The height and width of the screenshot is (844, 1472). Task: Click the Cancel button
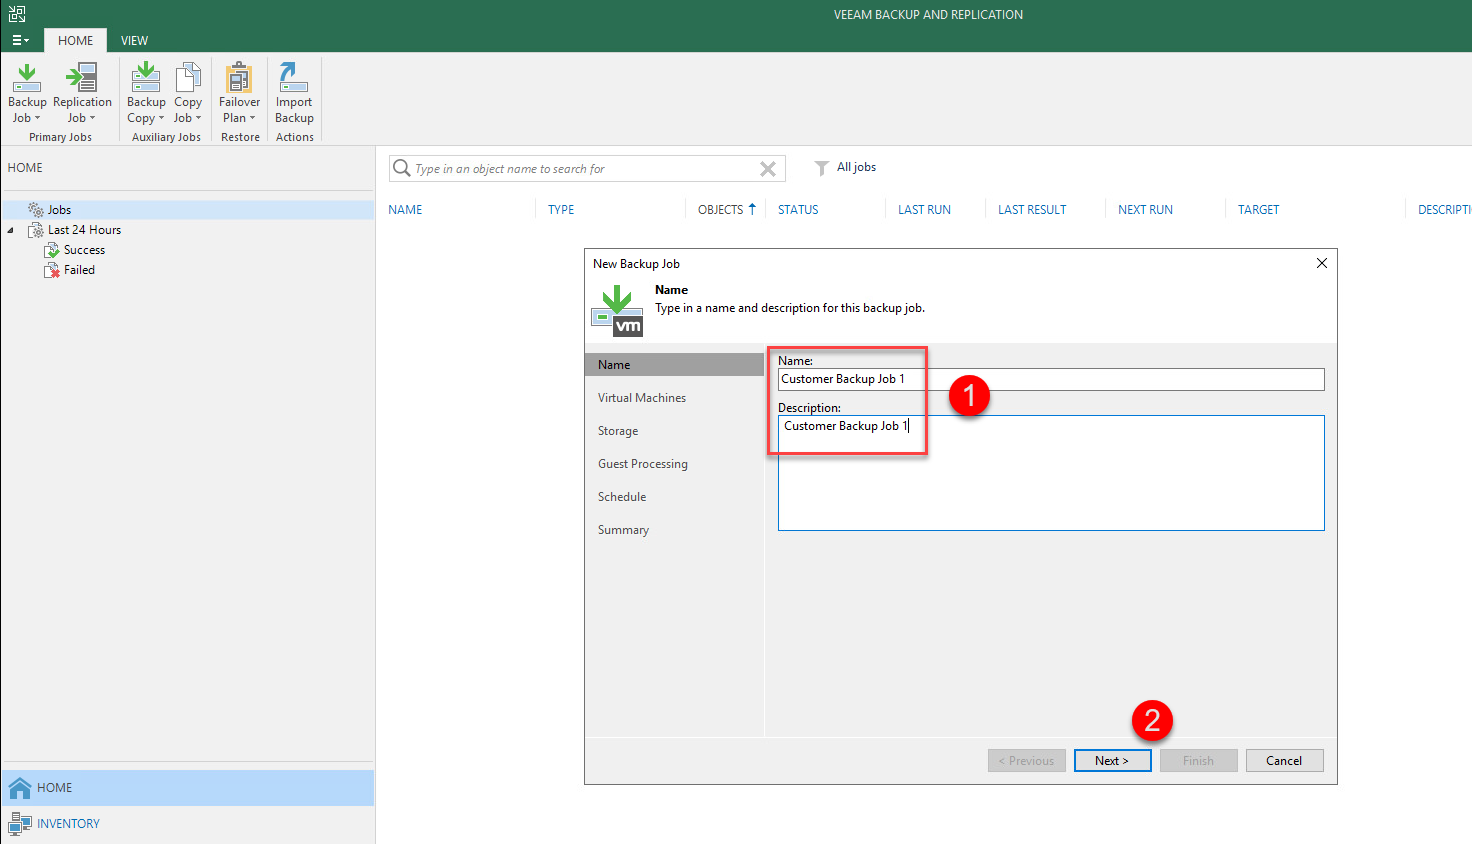pos(1284,761)
